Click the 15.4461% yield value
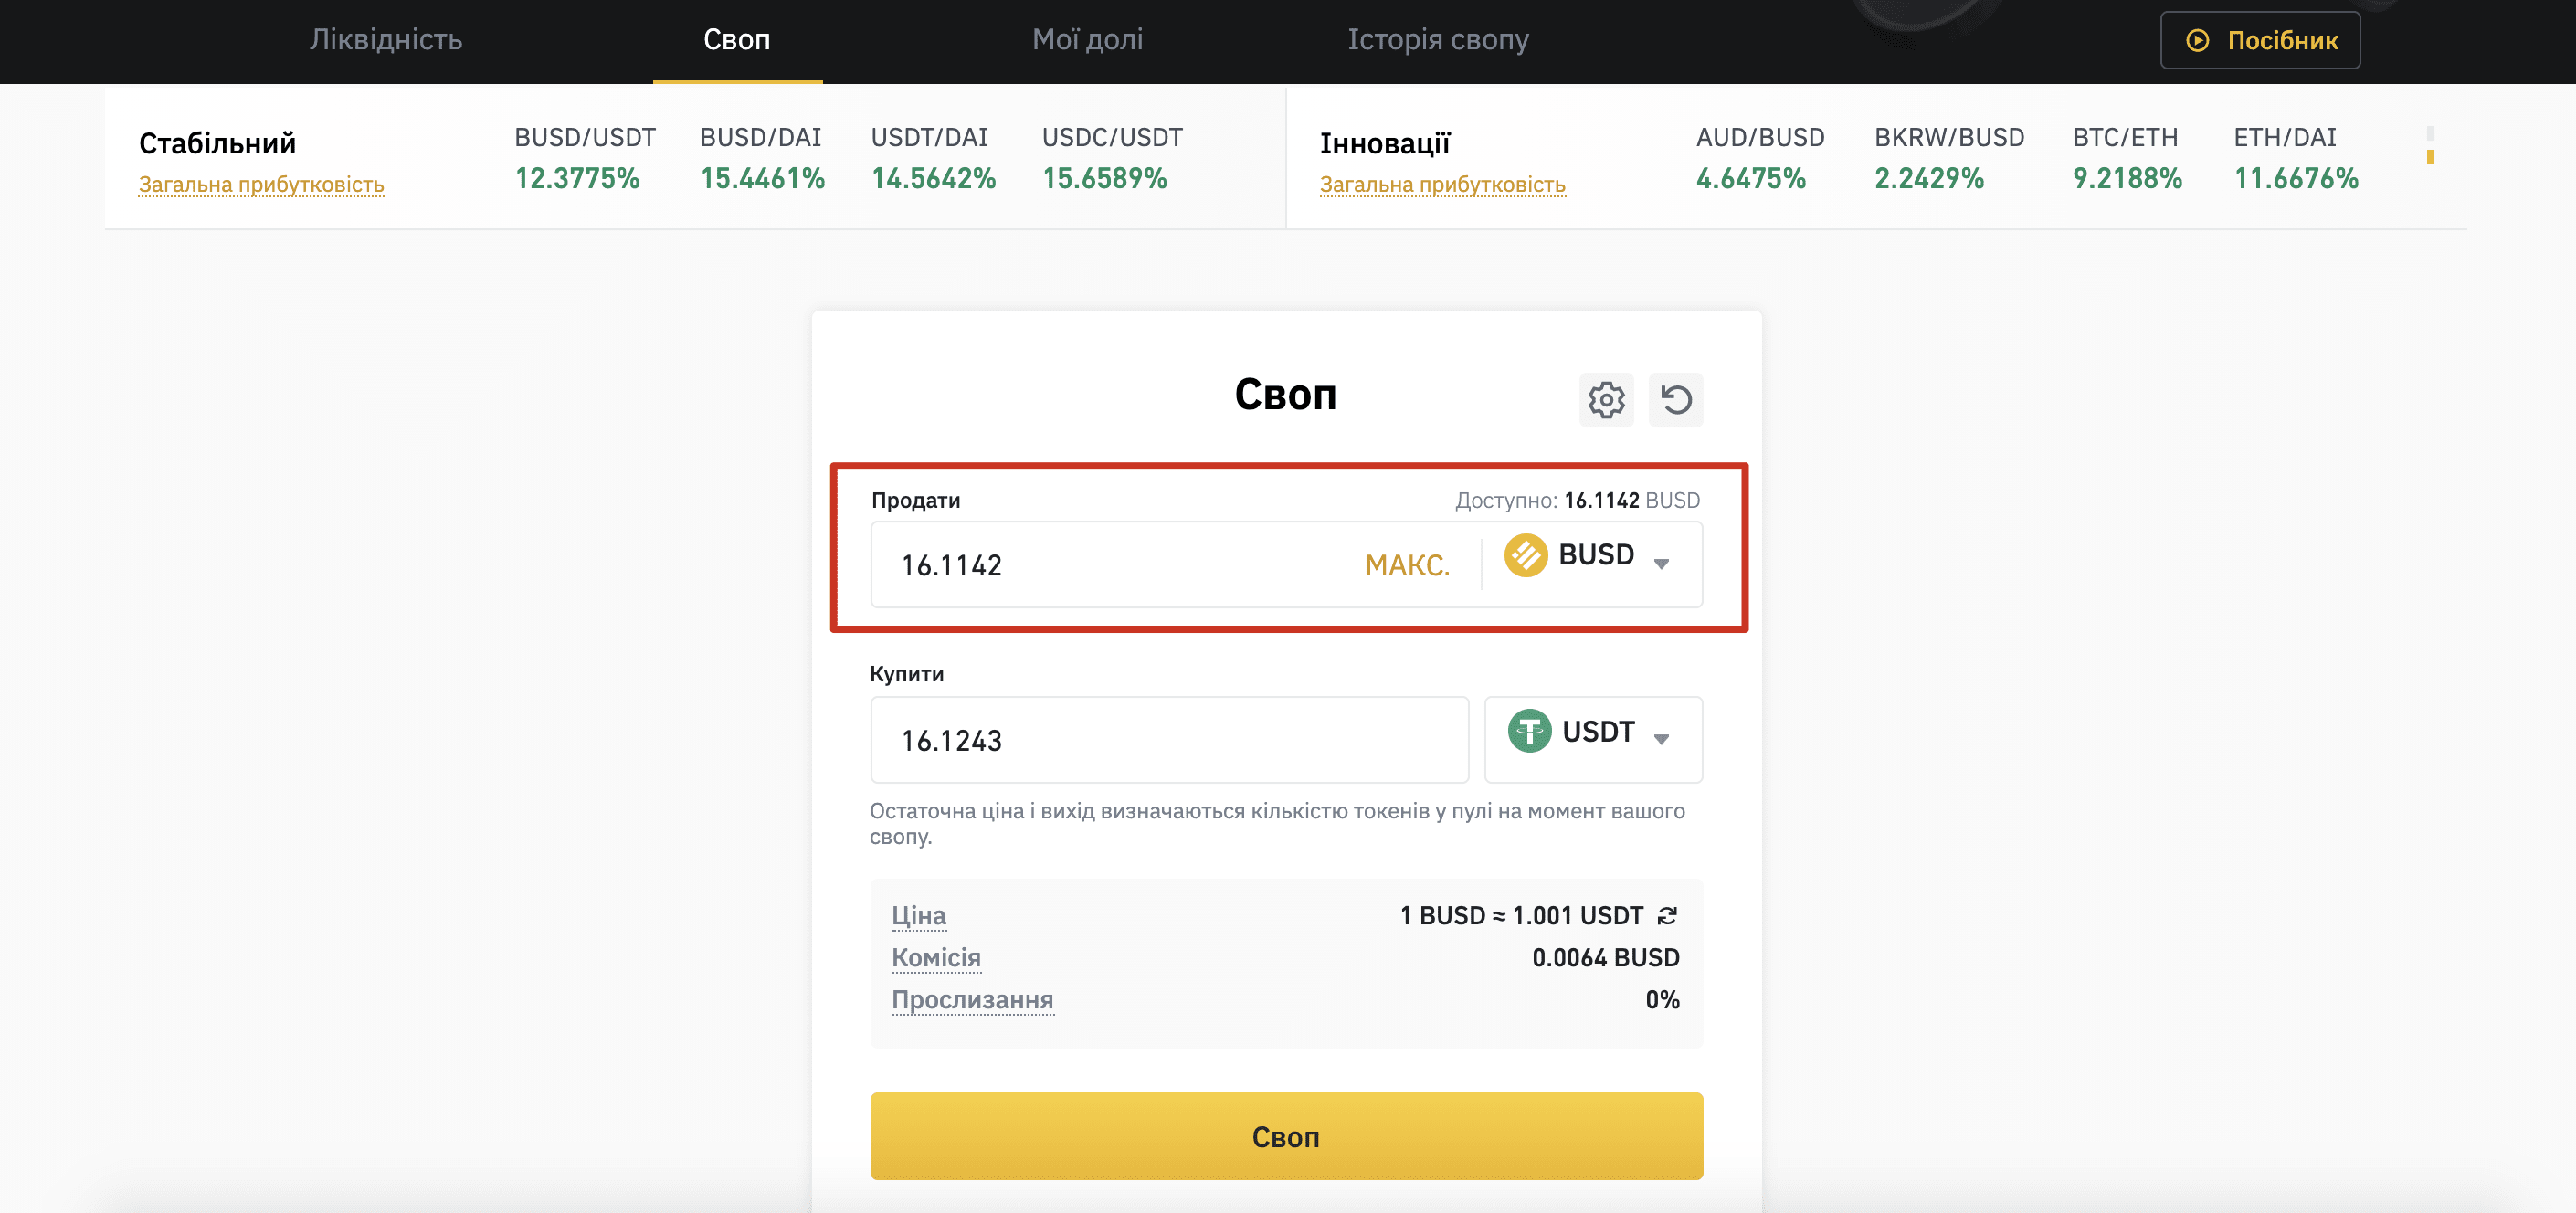 (x=762, y=178)
